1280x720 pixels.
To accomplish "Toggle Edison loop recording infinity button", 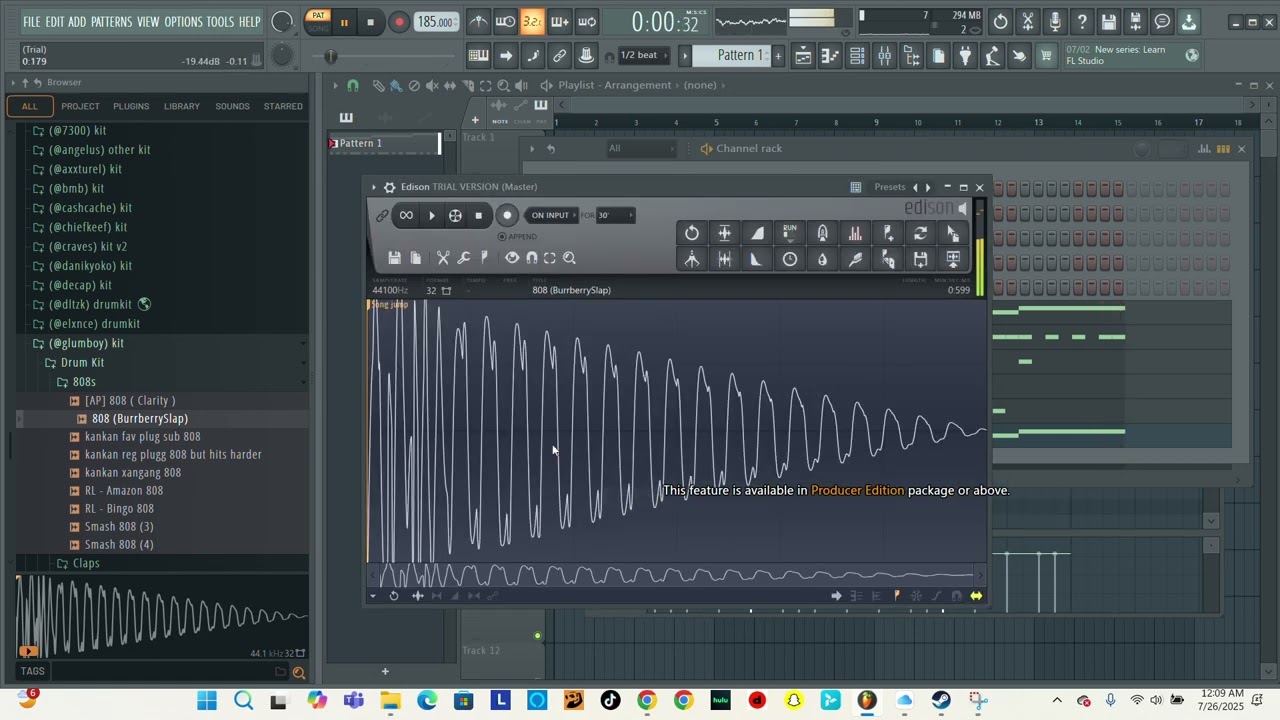I will tap(406, 215).
